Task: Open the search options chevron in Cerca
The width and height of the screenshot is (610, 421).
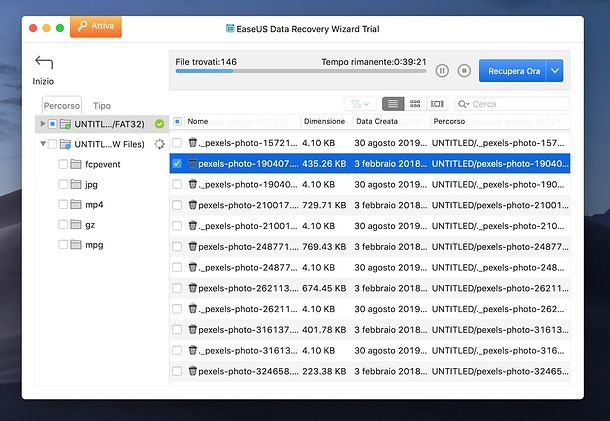Action: [x=468, y=104]
